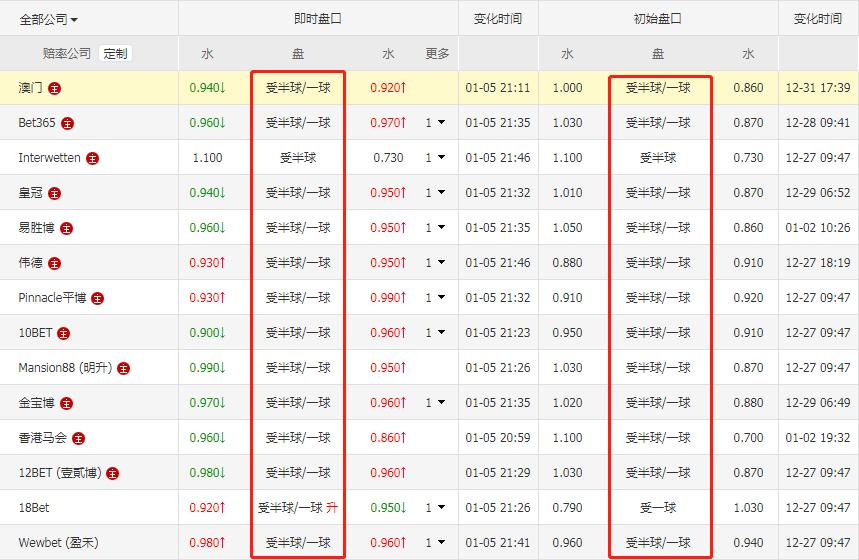Click the 受一球 initial handicap in 18Bet row
Screen dimensions: 859x560
[x=658, y=508]
